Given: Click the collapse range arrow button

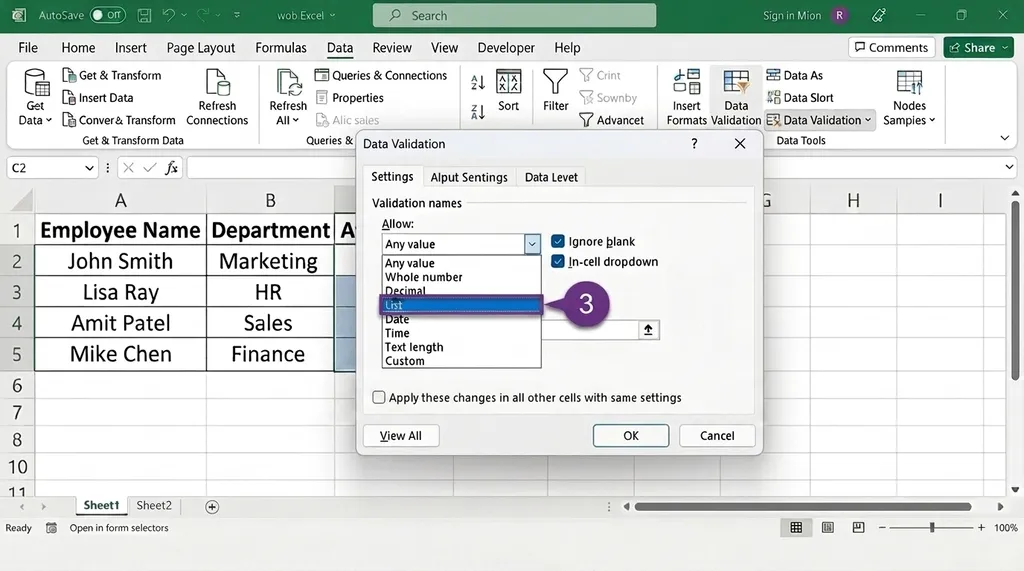Looking at the screenshot, I should [648, 330].
